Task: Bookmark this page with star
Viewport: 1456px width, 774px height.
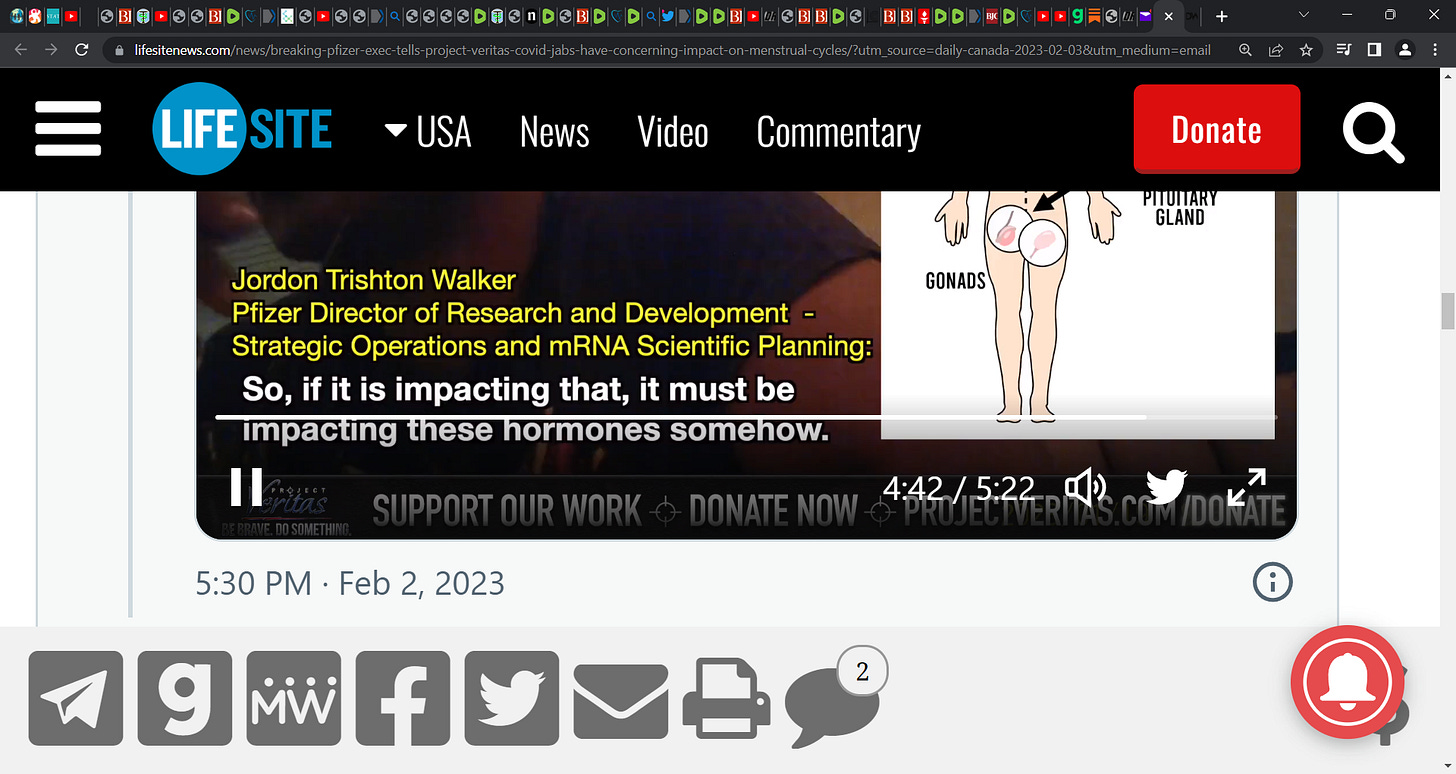Action: tap(1306, 50)
